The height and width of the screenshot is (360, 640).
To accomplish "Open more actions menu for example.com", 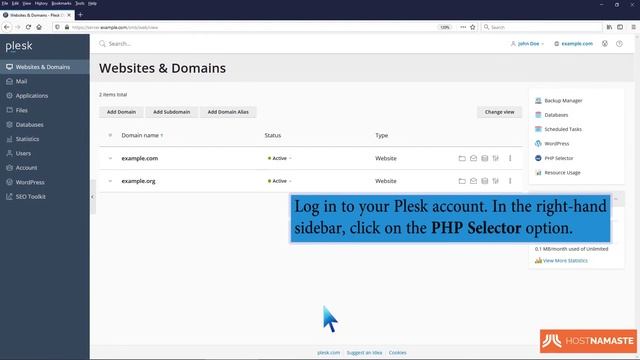I will [510, 158].
